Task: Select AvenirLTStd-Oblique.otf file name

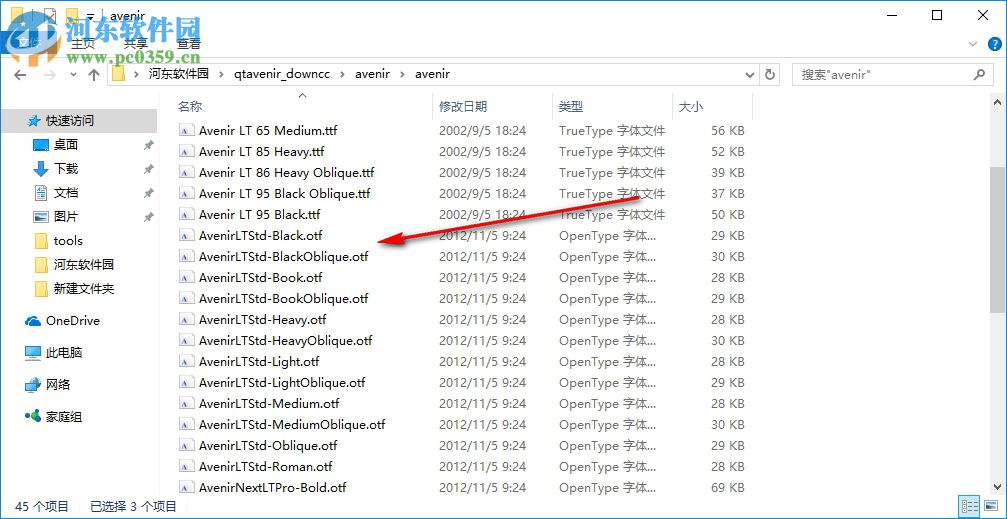Action: pos(268,446)
